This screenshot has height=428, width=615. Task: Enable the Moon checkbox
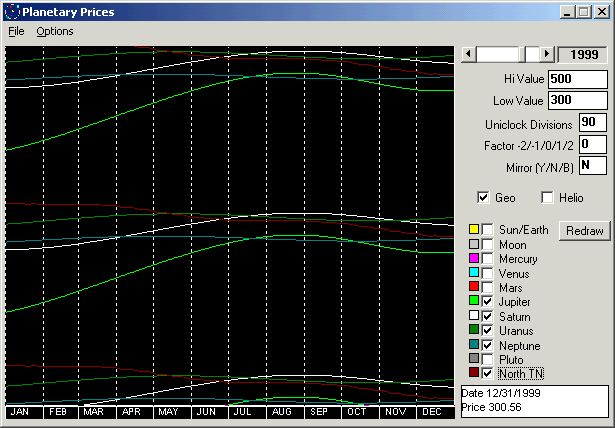click(x=487, y=244)
